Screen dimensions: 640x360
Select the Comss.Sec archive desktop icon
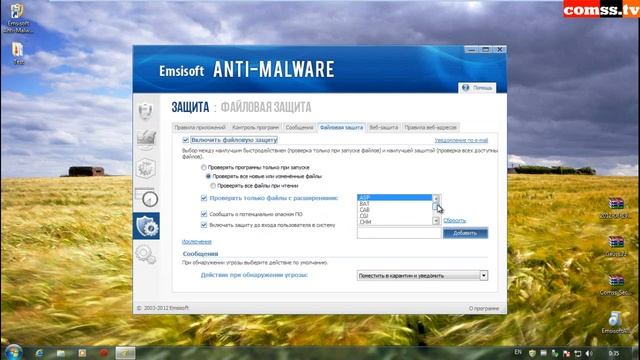pos(616,285)
